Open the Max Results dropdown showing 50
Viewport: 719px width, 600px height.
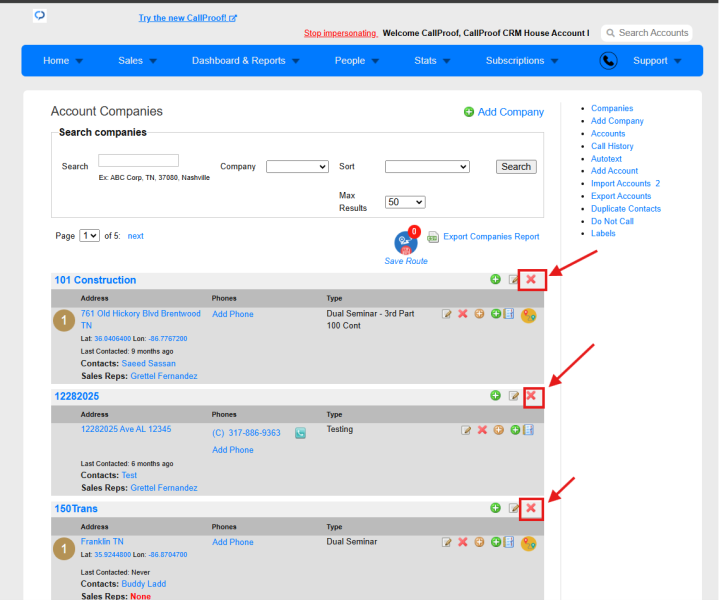(405, 202)
